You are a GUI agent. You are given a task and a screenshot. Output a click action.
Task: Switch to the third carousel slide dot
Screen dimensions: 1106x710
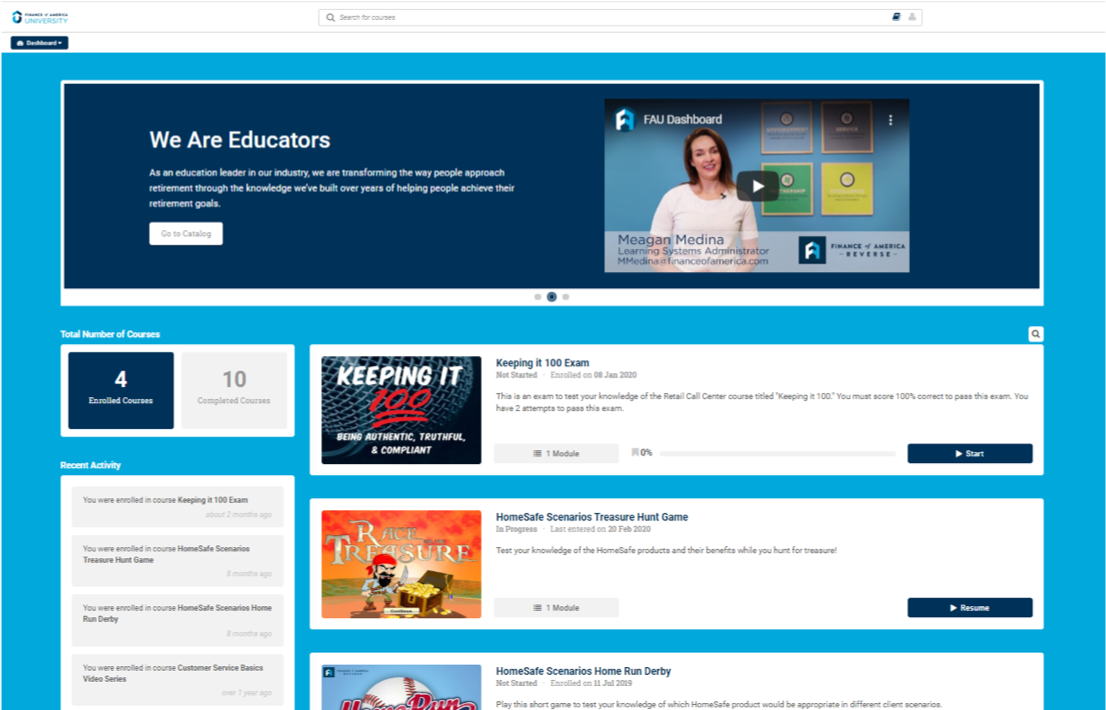coord(566,297)
